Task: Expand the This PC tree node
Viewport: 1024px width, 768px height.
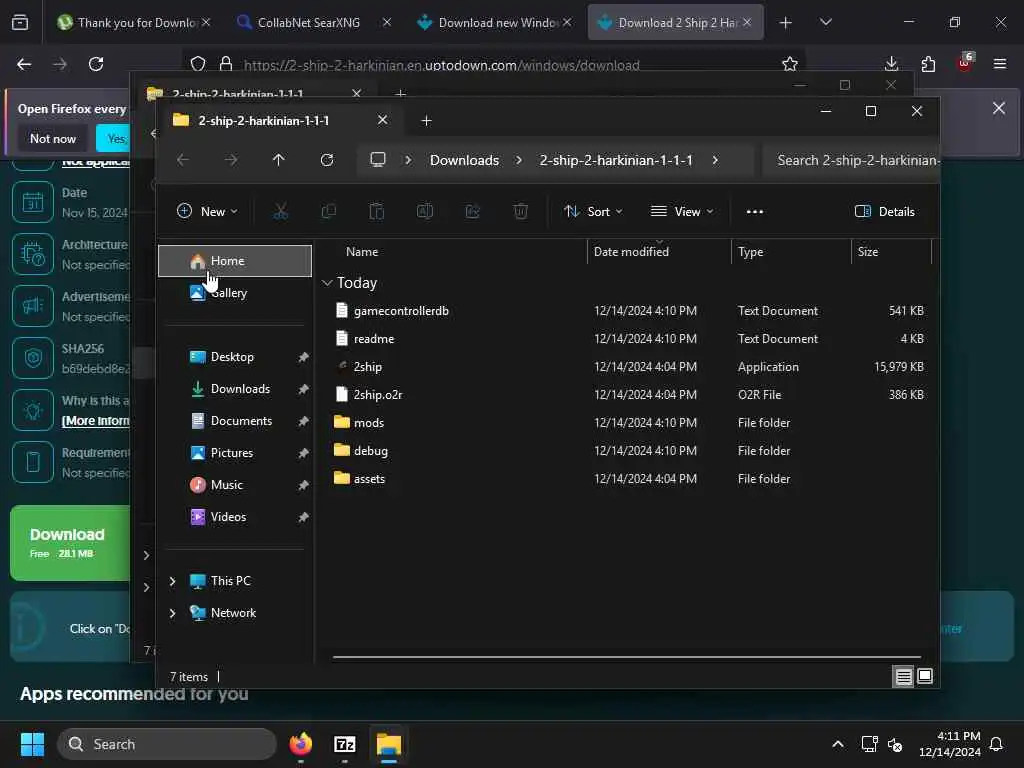Action: (x=172, y=581)
